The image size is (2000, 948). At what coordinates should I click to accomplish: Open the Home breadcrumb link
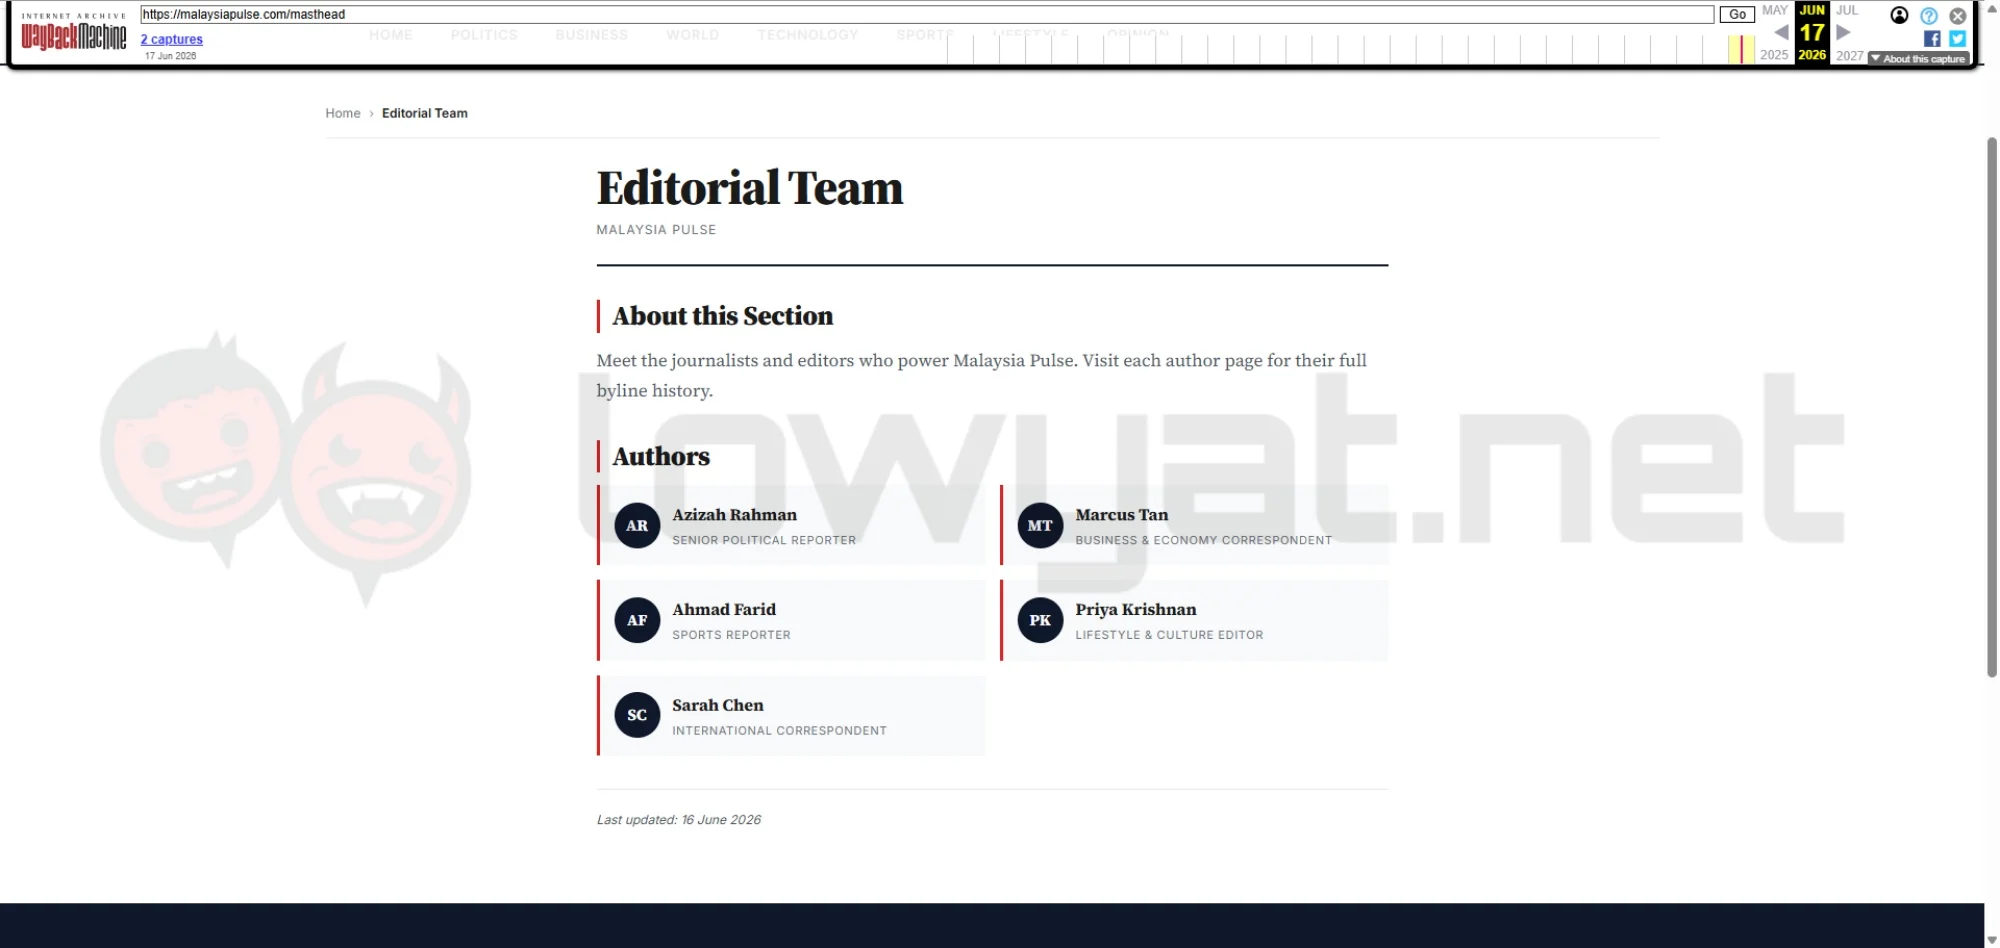coord(342,113)
